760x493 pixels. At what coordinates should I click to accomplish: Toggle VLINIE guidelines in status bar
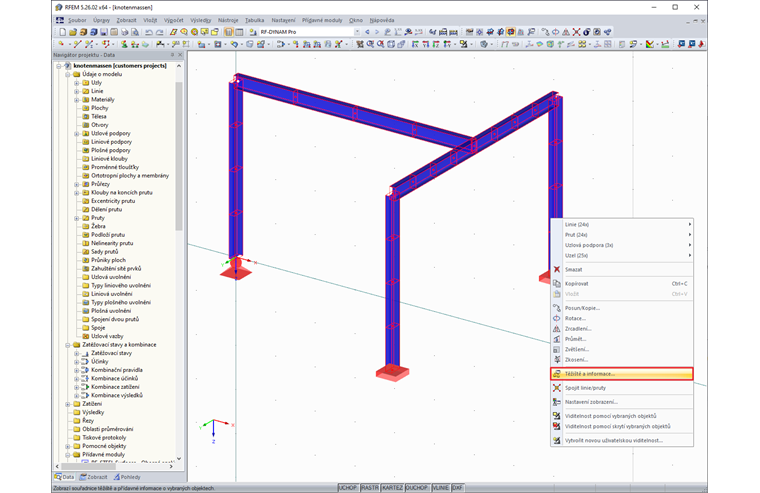click(440, 488)
